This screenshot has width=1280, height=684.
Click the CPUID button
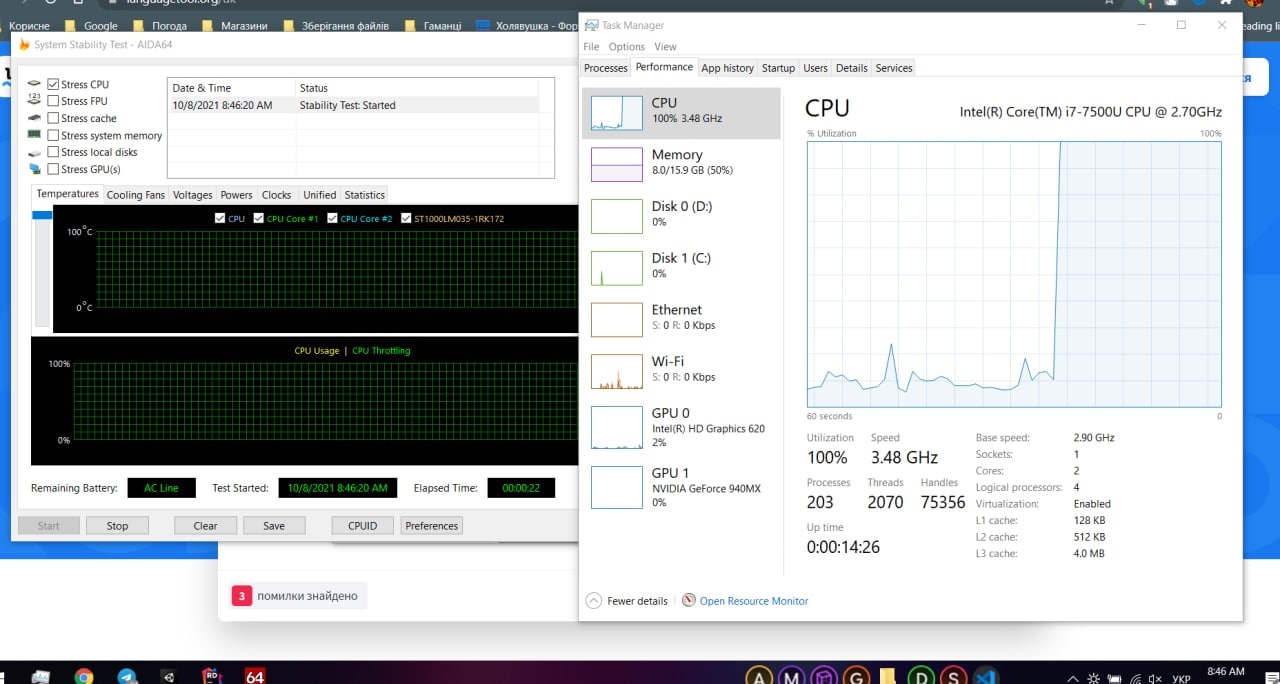tap(363, 525)
